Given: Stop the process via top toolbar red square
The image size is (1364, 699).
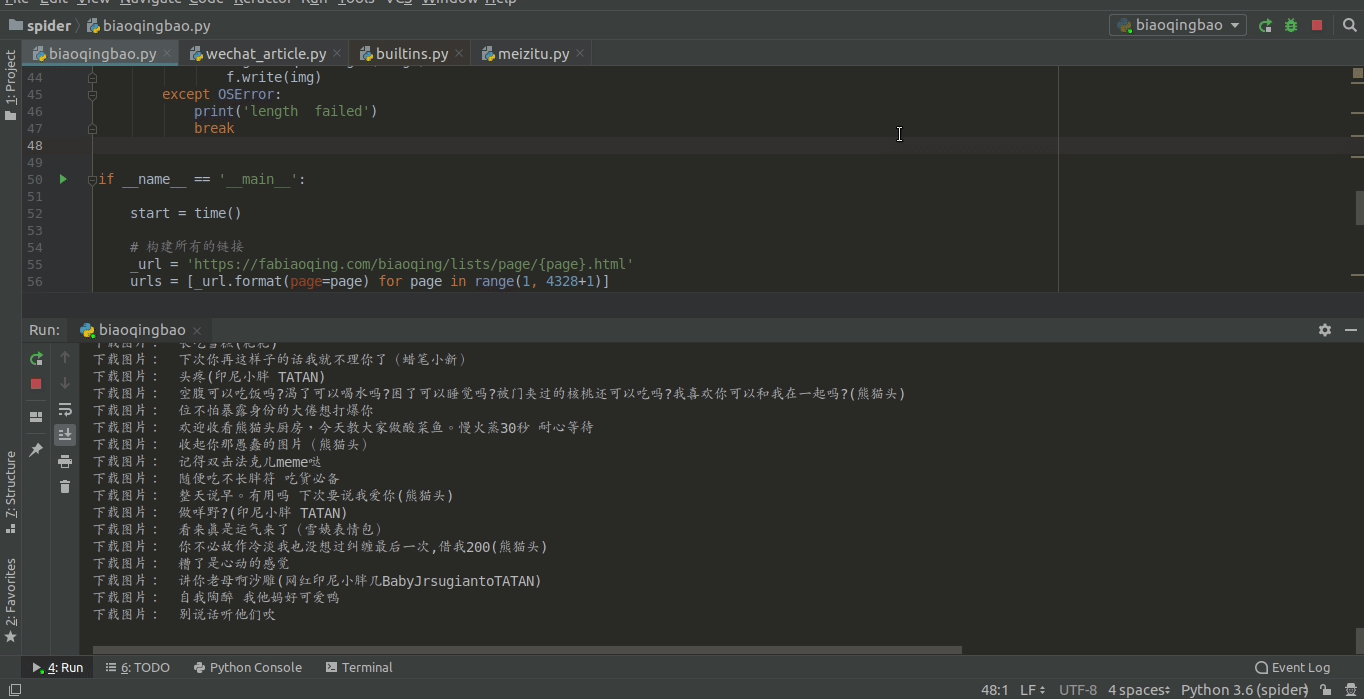Looking at the screenshot, I should [x=1317, y=25].
